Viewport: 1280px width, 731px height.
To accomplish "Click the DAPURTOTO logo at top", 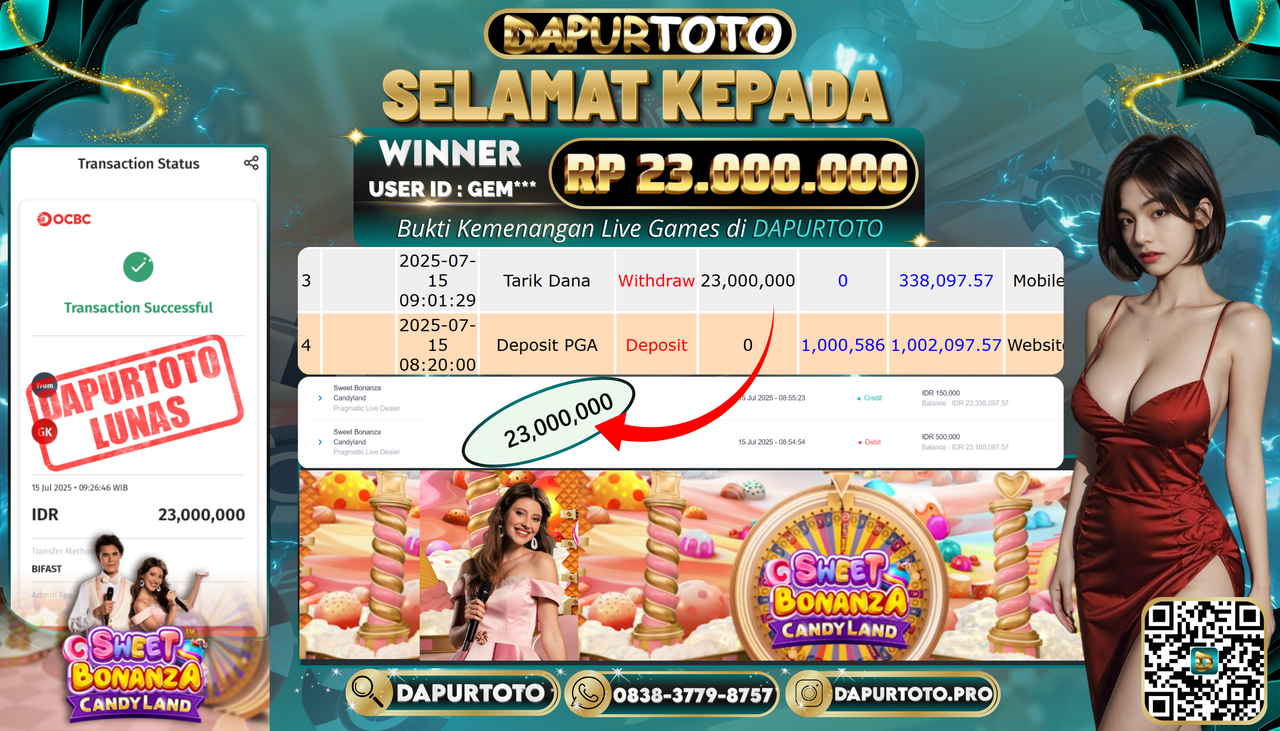I will [640, 34].
